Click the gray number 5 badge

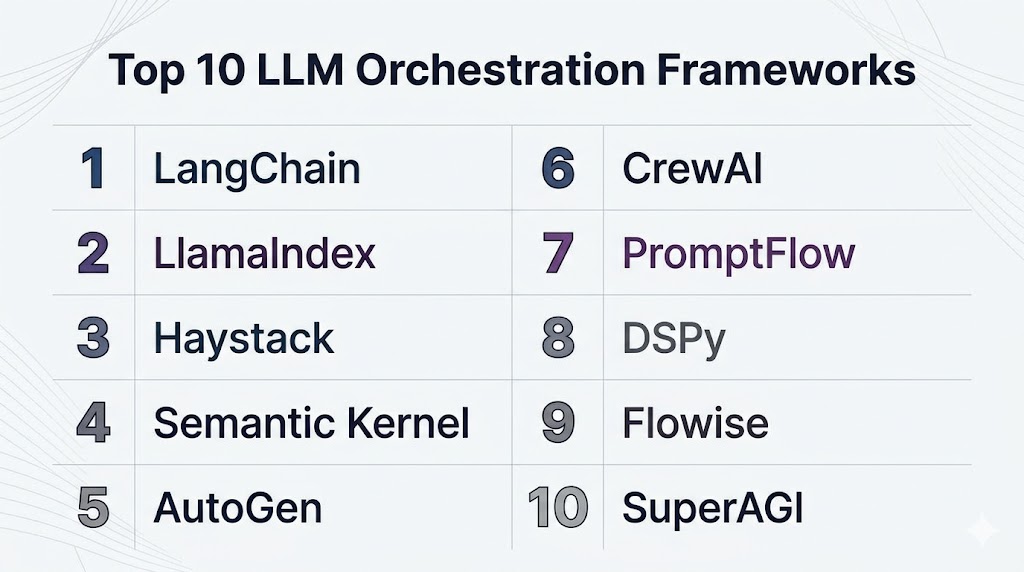[x=93, y=508]
